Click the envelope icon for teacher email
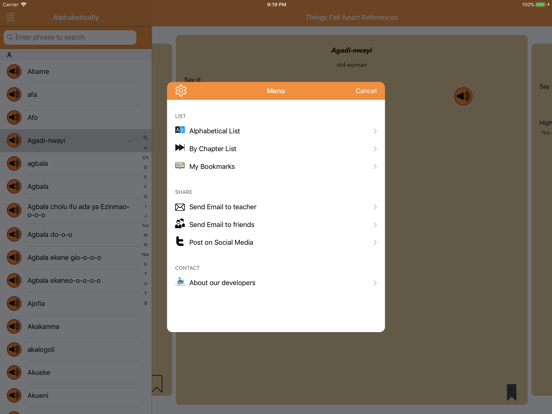The height and width of the screenshot is (414, 552). click(x=180, y=207)
